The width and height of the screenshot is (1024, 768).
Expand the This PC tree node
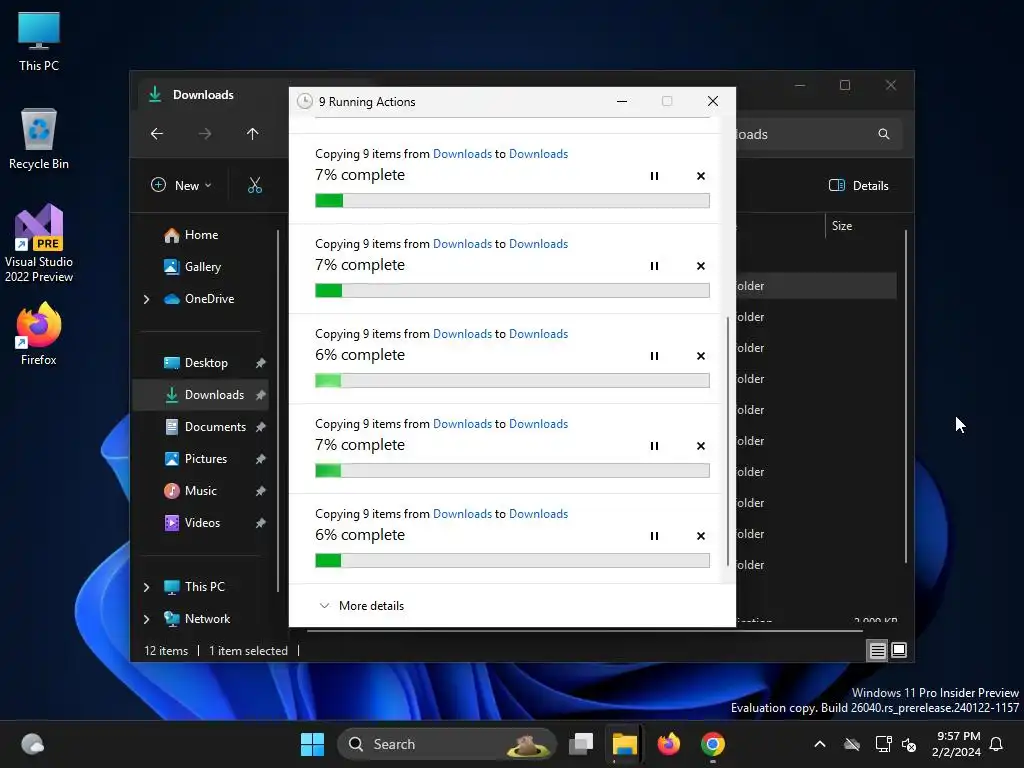click(x=146, y=587)
